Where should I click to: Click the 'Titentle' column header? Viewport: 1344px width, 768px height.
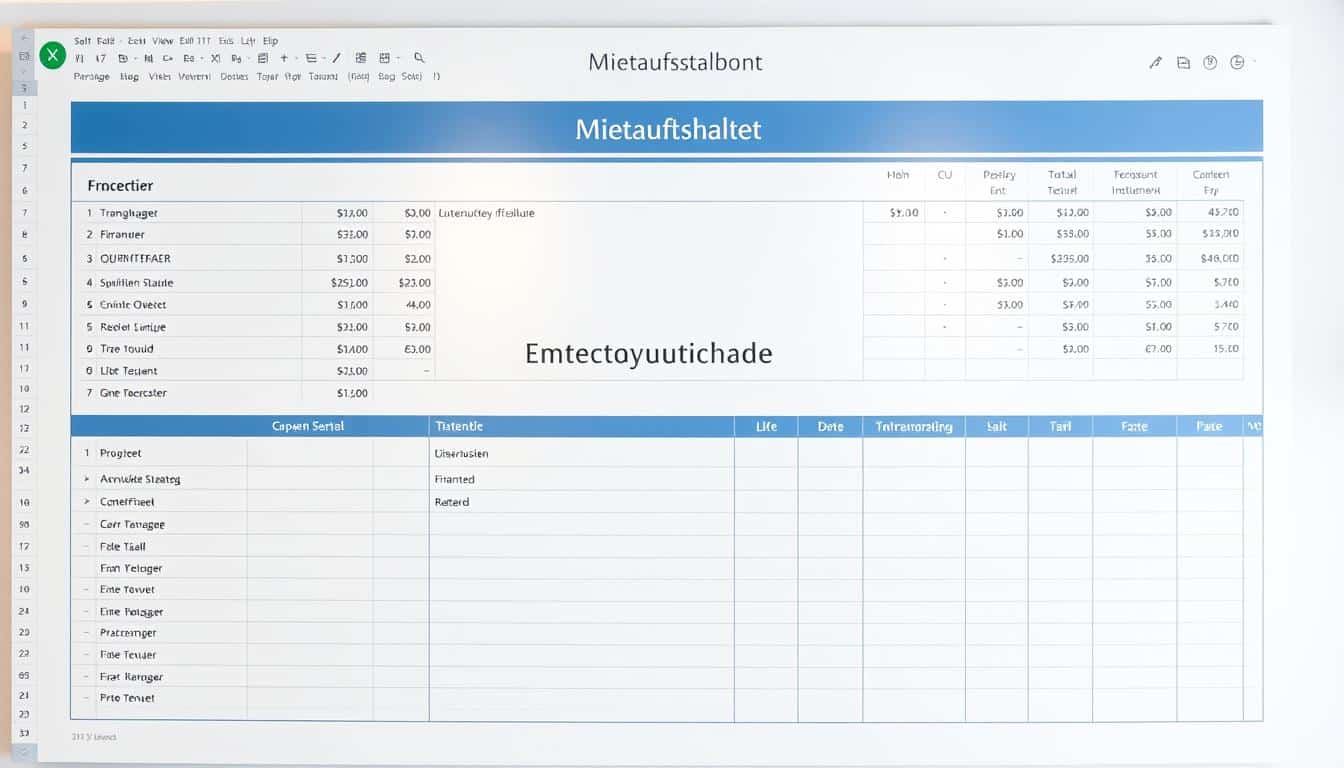pyautogui.click(x=459, y=427)
